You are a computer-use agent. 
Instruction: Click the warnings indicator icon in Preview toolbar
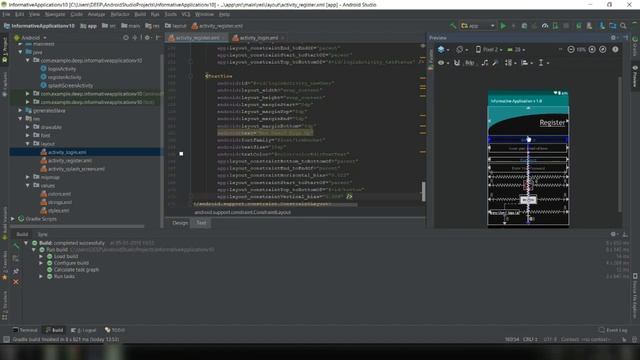[615, 49]
